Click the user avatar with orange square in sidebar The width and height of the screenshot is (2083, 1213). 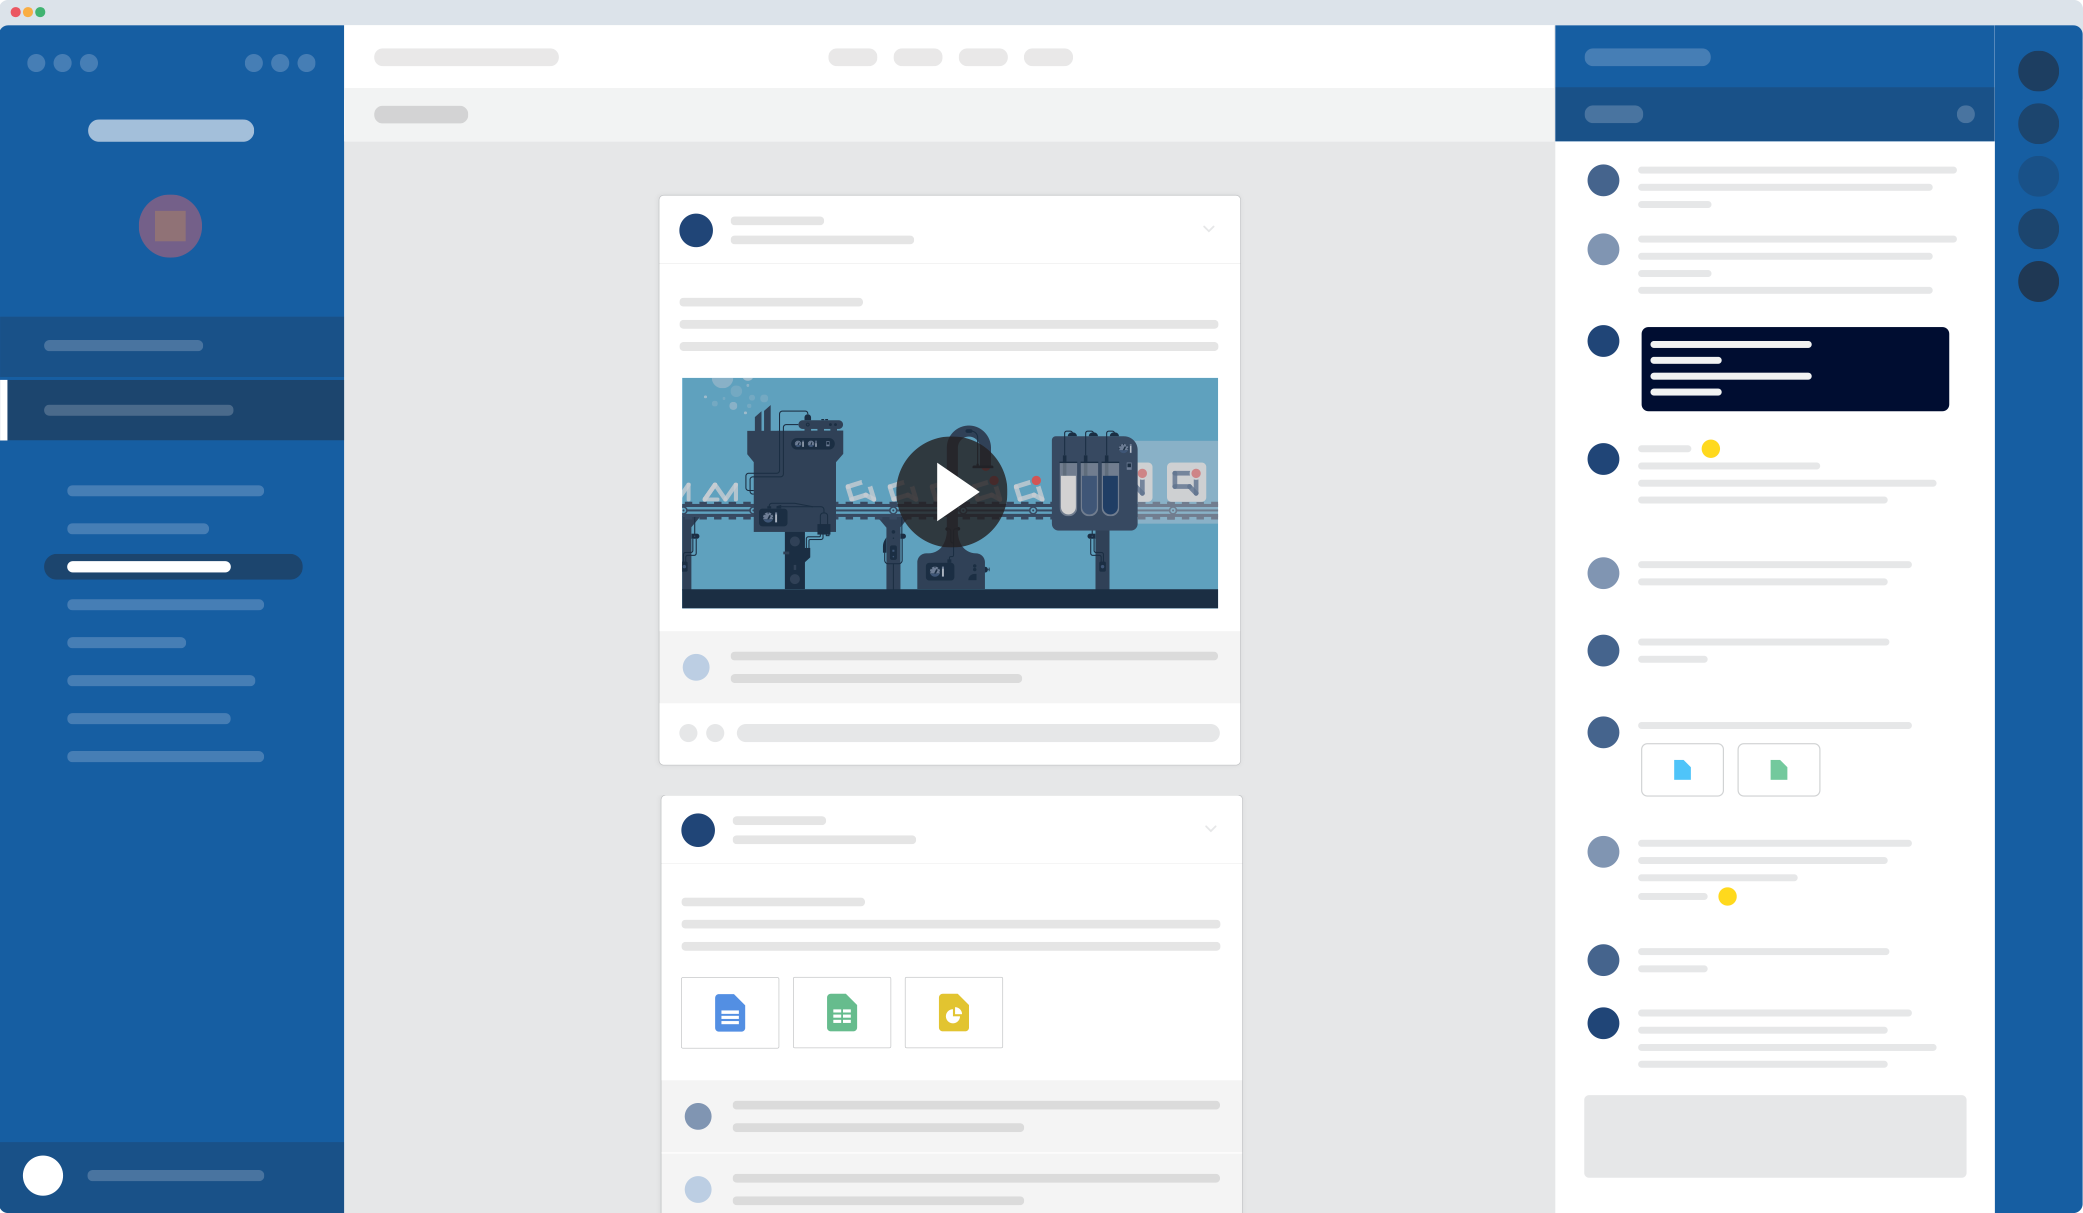pyautogui.click(x=170, y=226)
